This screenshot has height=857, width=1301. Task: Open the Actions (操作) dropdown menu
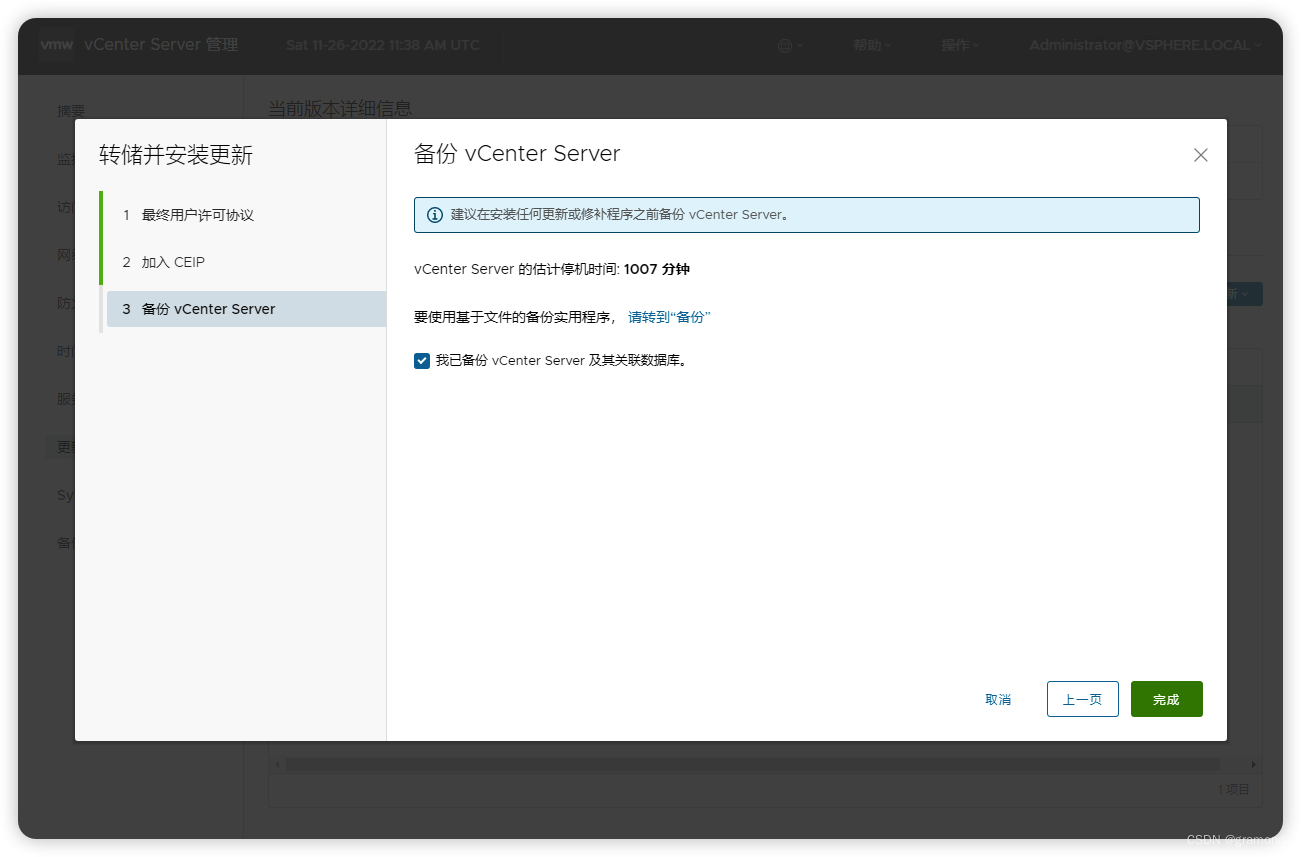click(960, 45)
